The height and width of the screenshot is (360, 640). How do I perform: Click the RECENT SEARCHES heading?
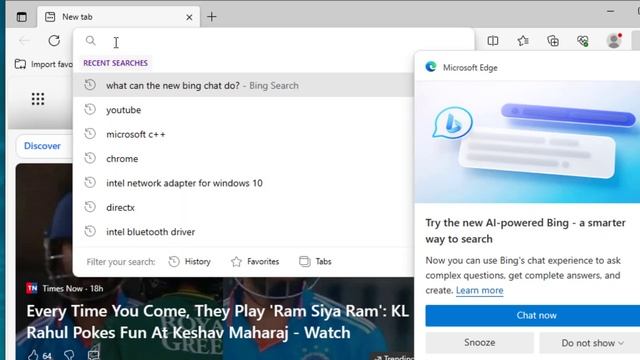(x=116, y=63)
